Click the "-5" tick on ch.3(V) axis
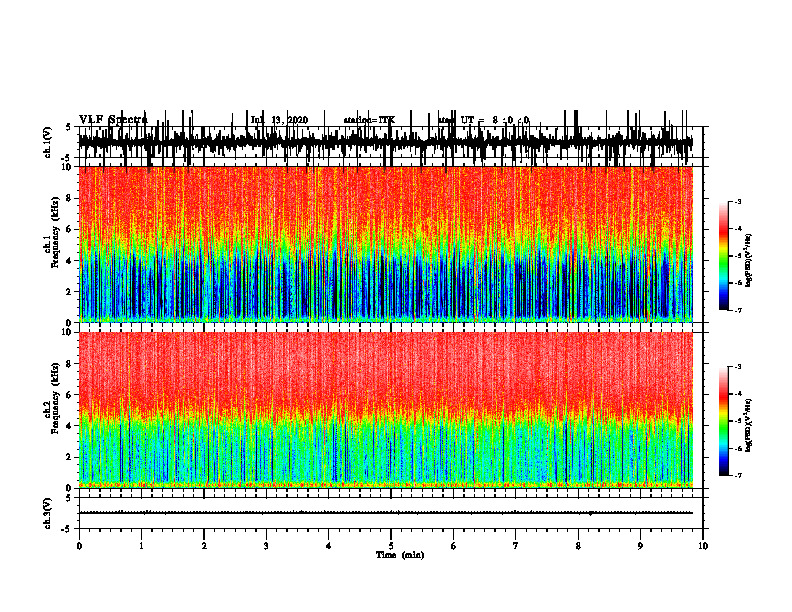 click(x=68, y=529)
